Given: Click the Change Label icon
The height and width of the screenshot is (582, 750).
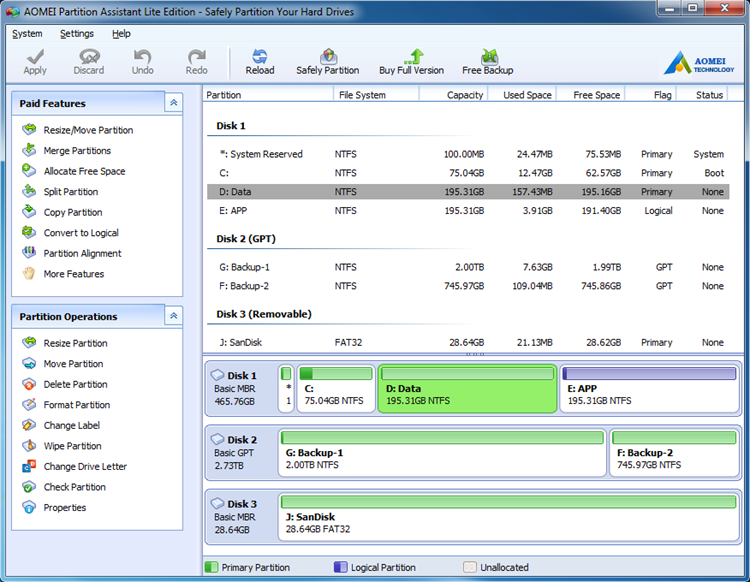Looking at the screenshot, I should pyautogui.click(x=29, y=425).
